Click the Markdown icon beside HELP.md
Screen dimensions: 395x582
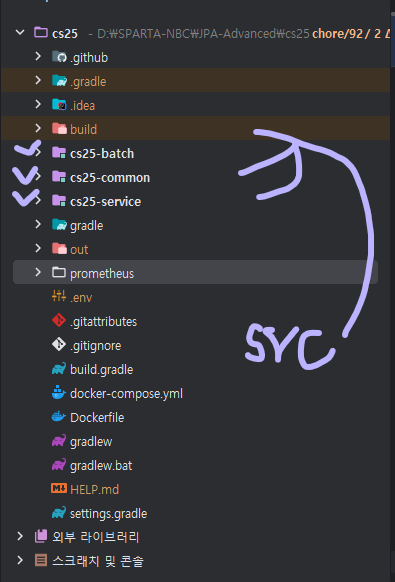click(x=59, y=489)
